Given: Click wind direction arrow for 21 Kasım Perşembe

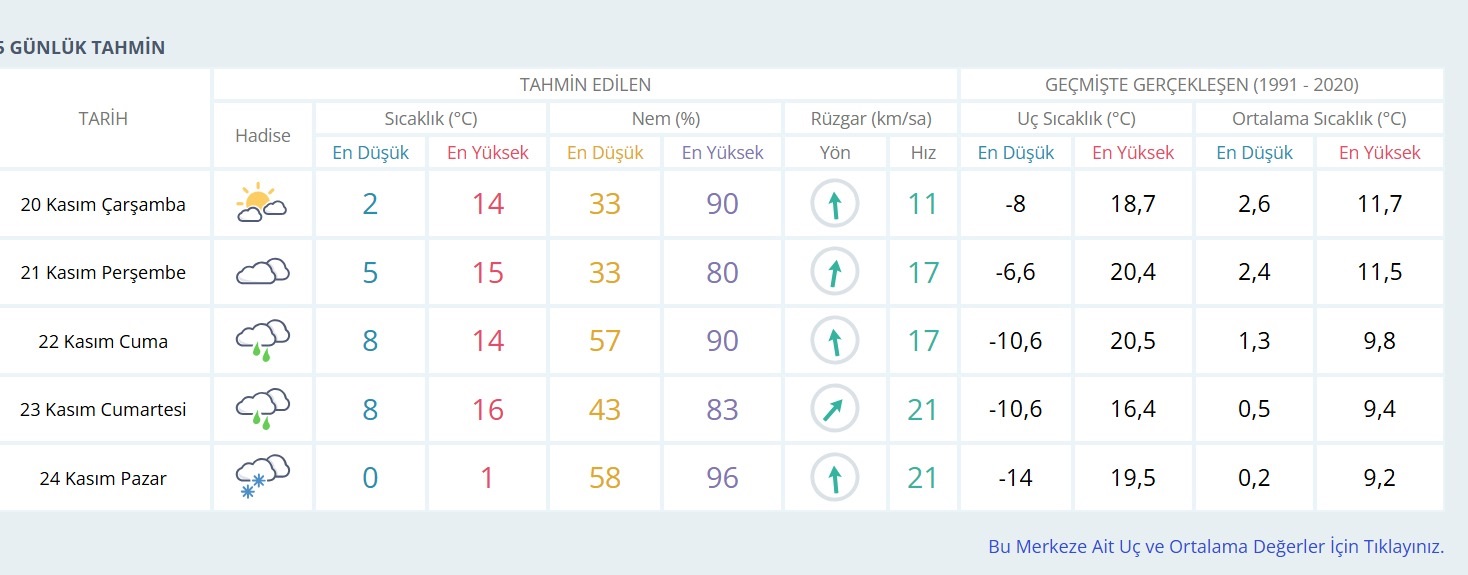Looking at the screenshot, I should [834, 272].
